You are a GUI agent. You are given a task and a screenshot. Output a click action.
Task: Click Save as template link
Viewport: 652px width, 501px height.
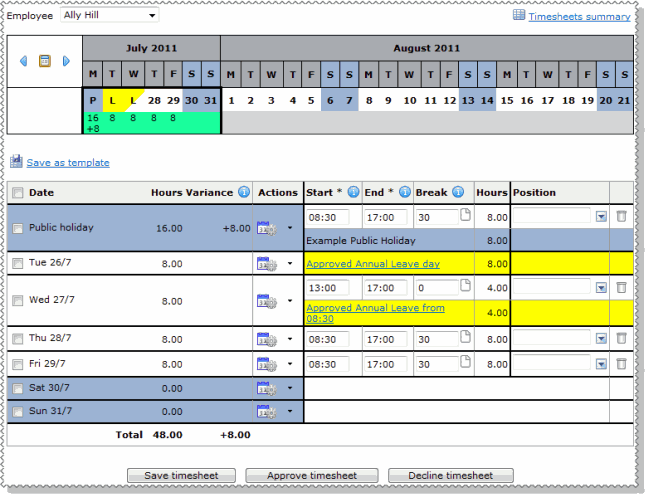67,162
